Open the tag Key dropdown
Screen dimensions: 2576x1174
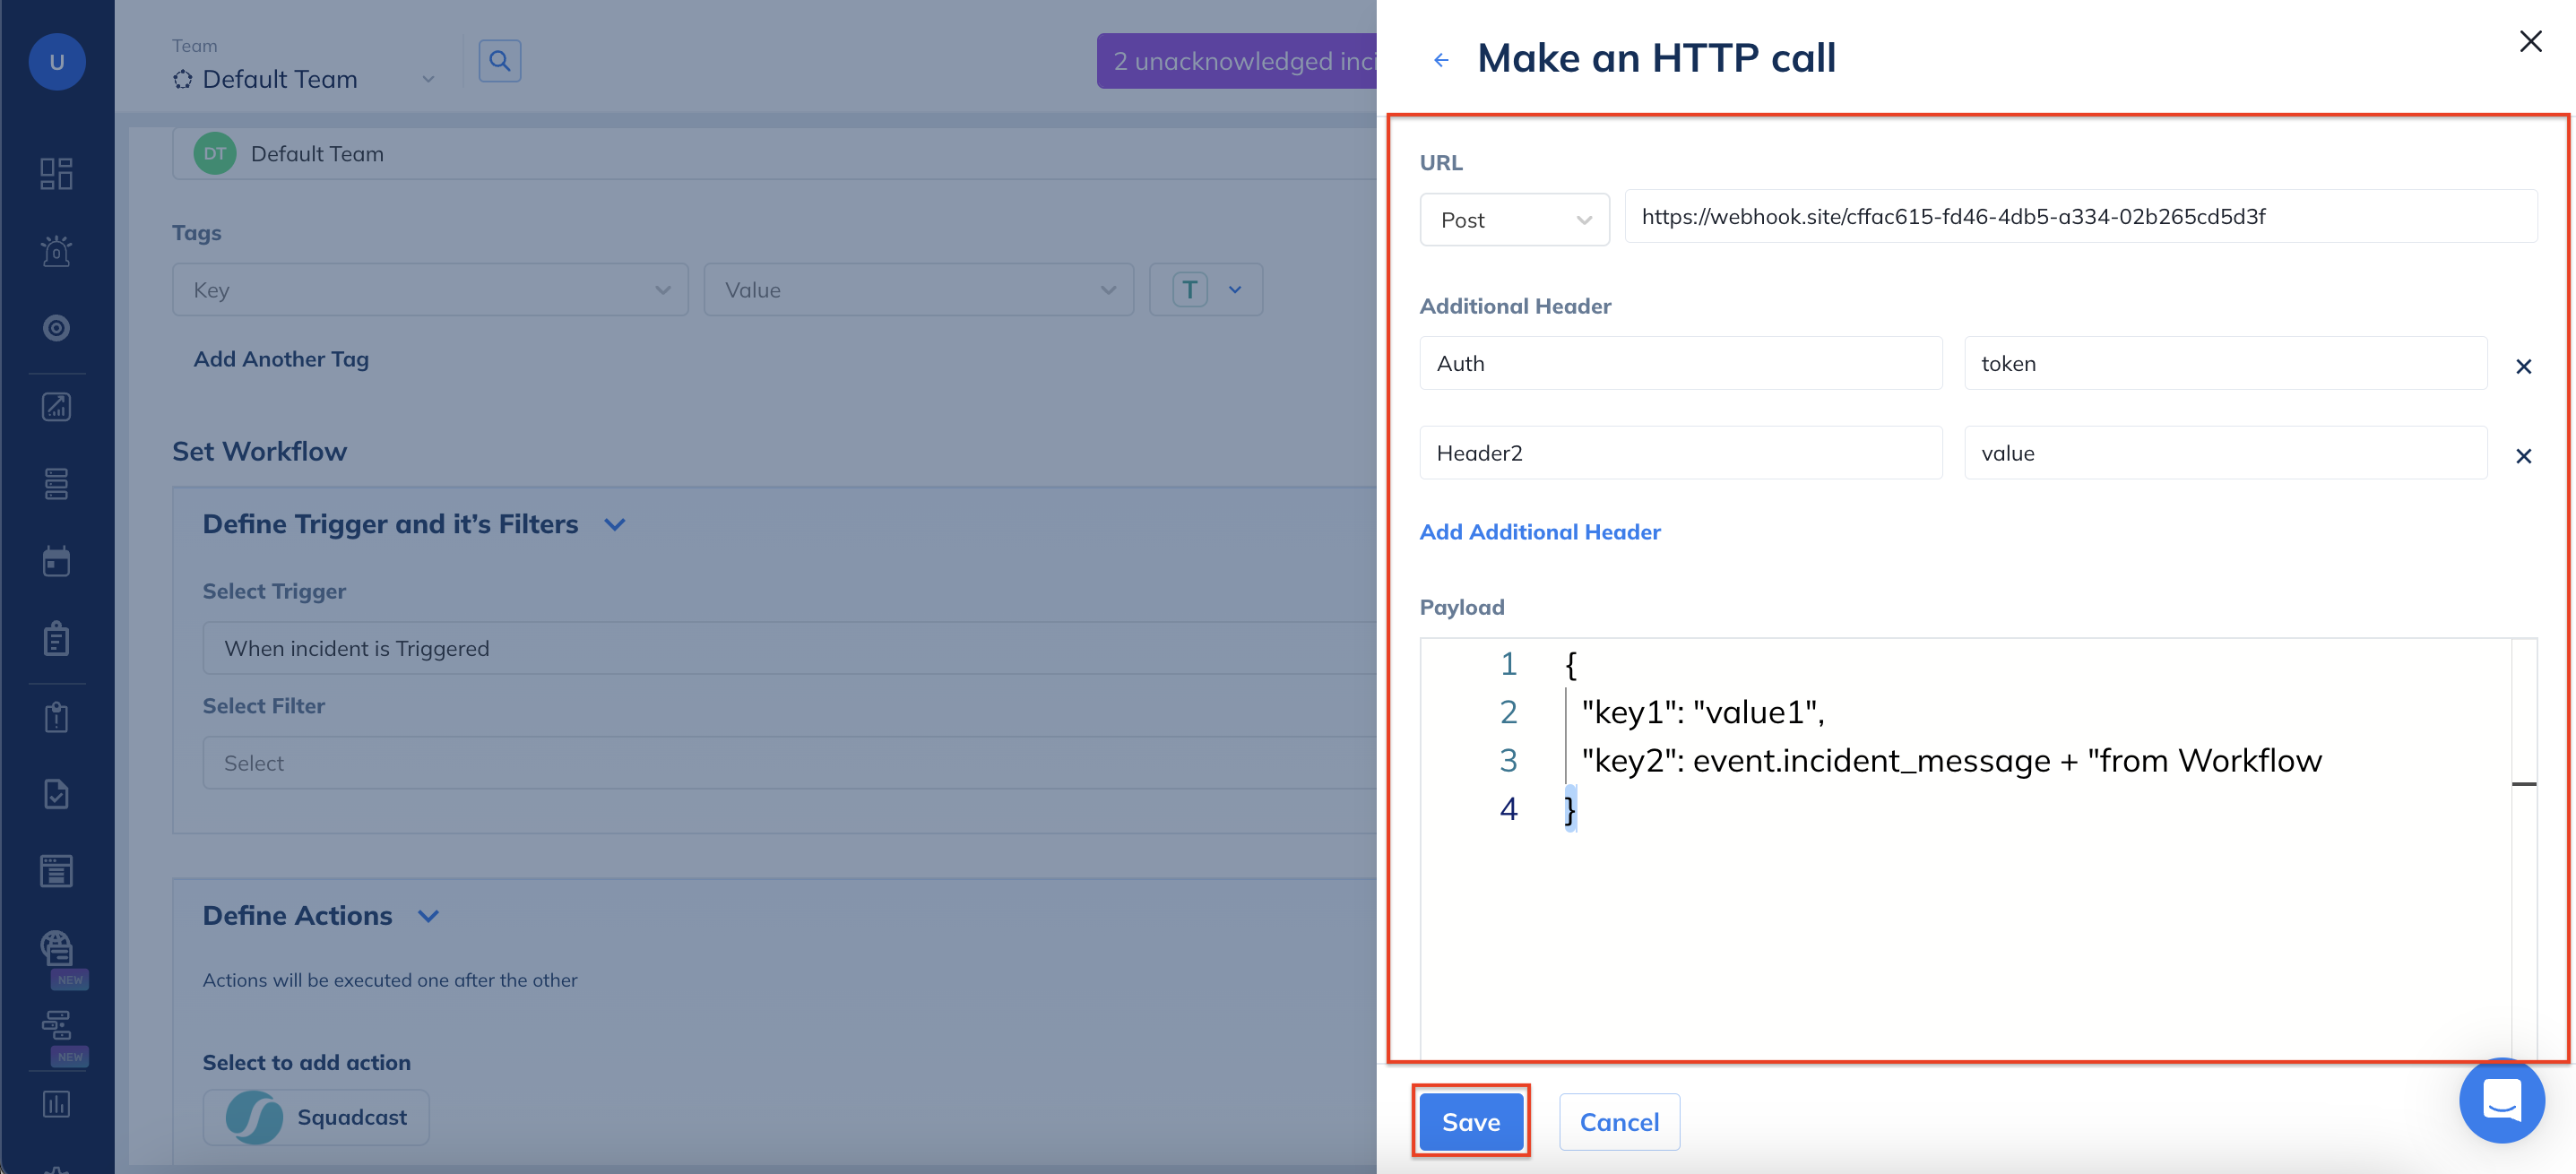coord(430,290)
